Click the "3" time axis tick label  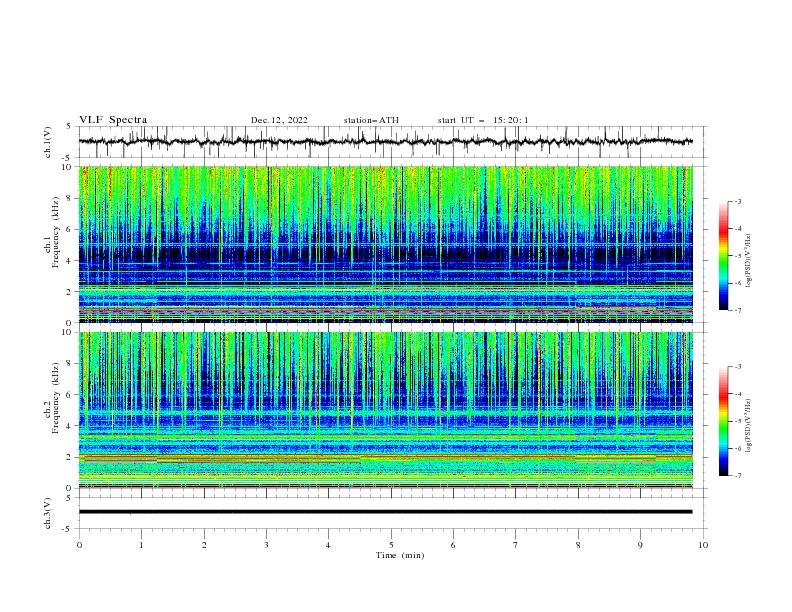(x=266, y=545)
